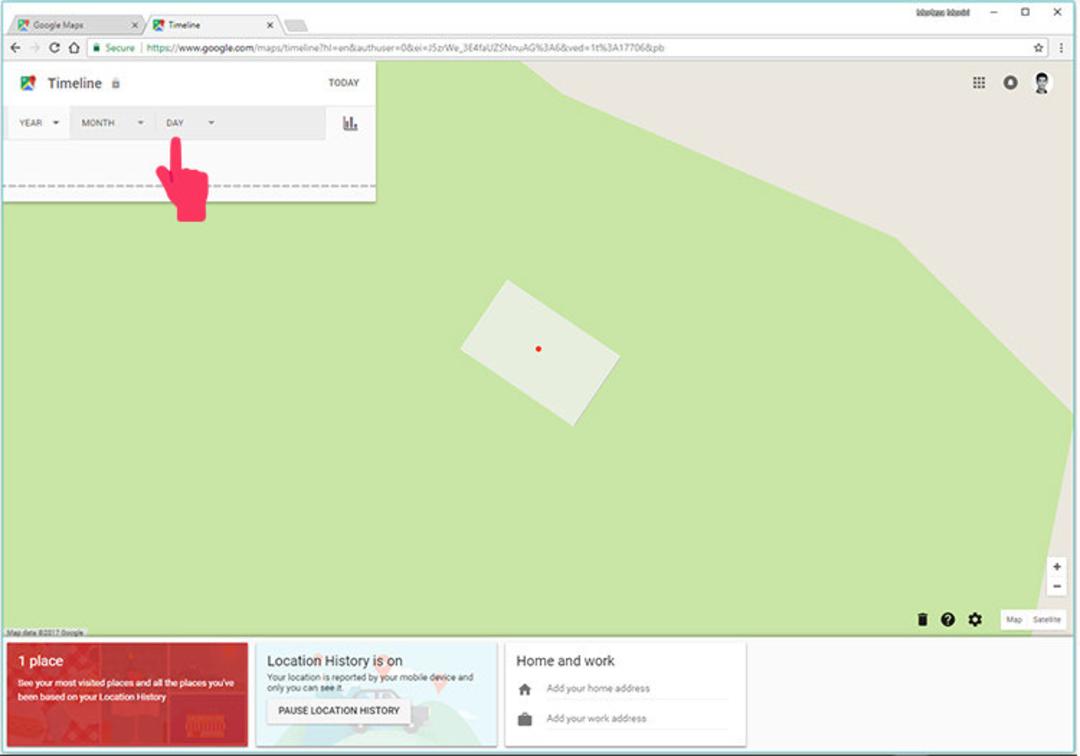The image size is (1080, 756).
Task: Open the help question mark icon
Action: point(948,619)
